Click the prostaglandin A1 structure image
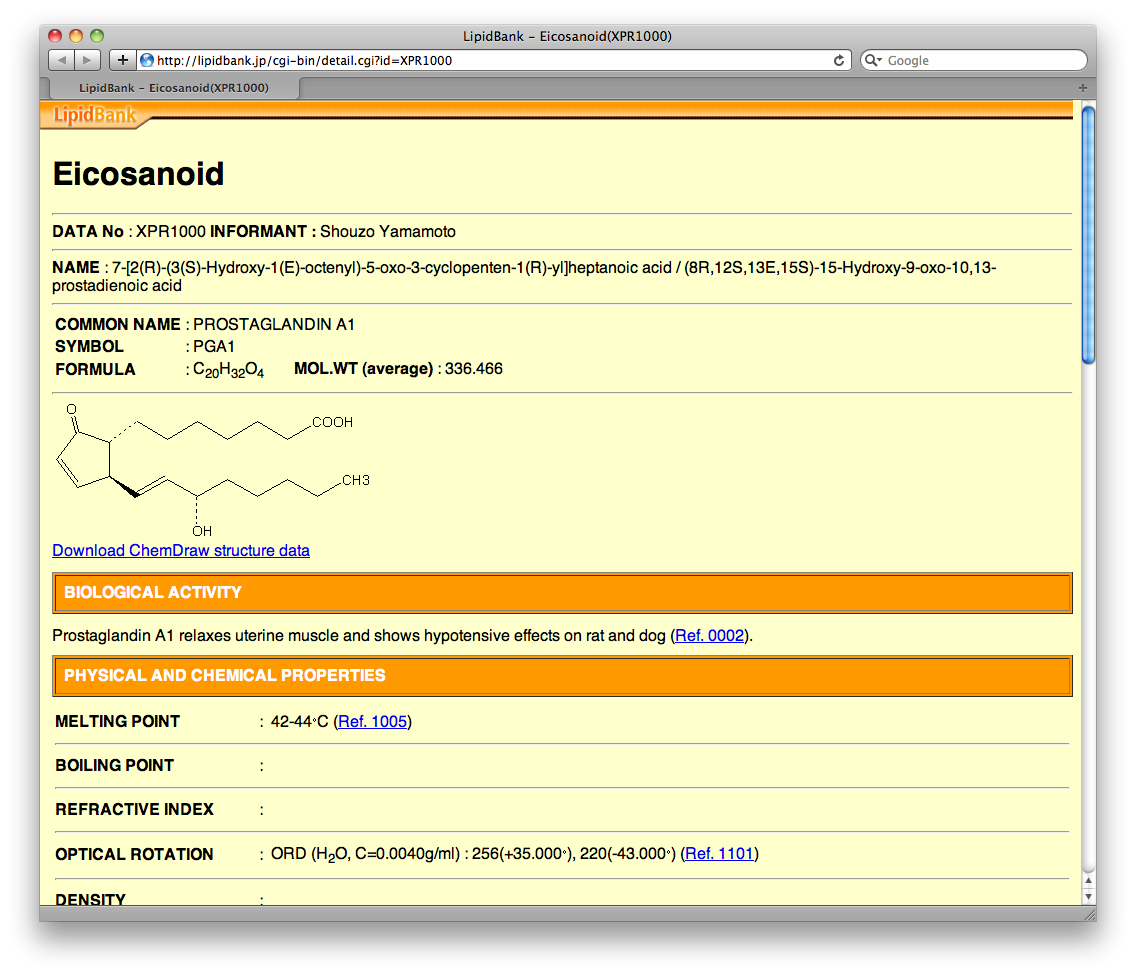 coord(212,470)
